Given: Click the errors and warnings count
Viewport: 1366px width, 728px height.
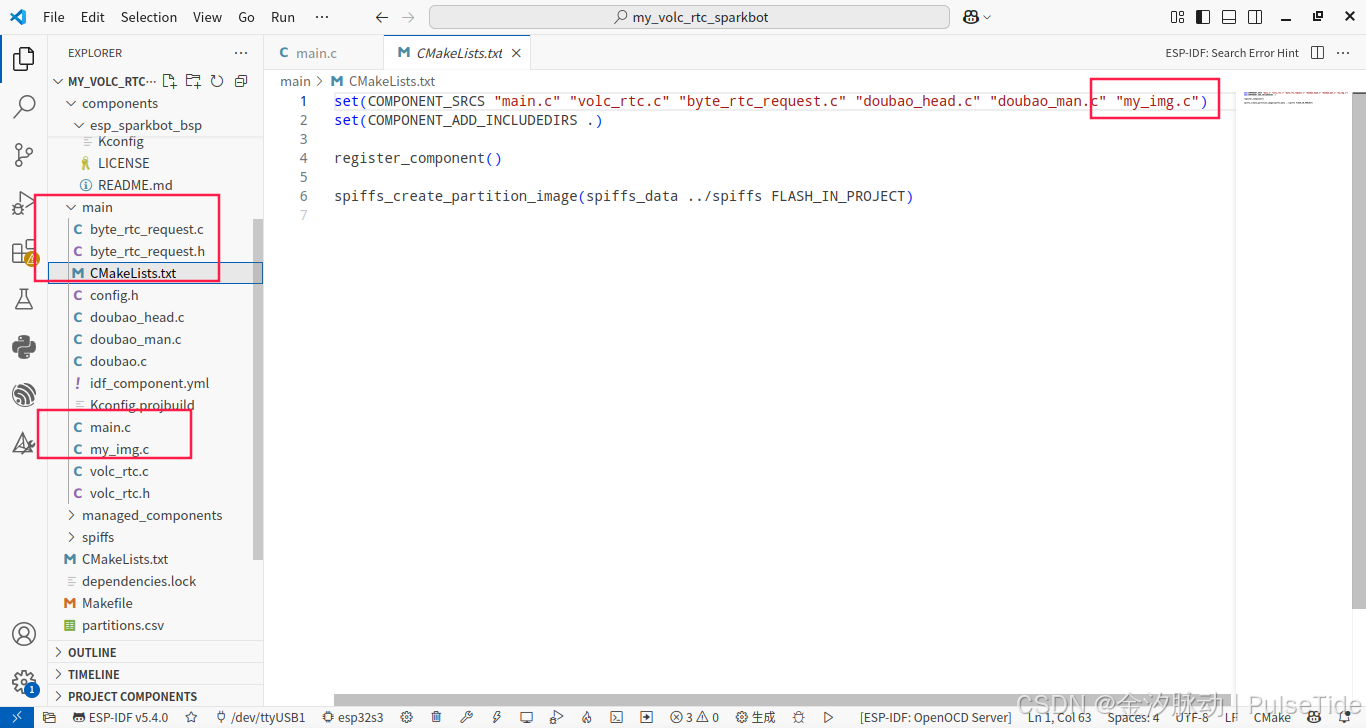Looking at the screenshot, I should click(695, 717).
